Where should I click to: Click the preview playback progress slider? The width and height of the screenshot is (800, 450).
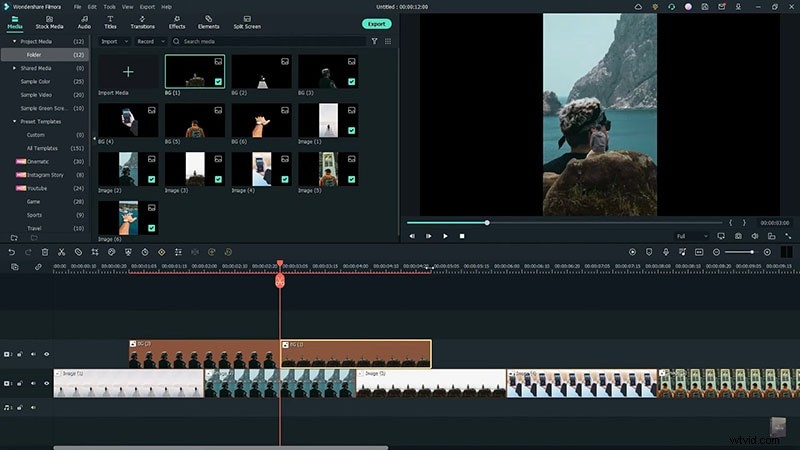564,223
